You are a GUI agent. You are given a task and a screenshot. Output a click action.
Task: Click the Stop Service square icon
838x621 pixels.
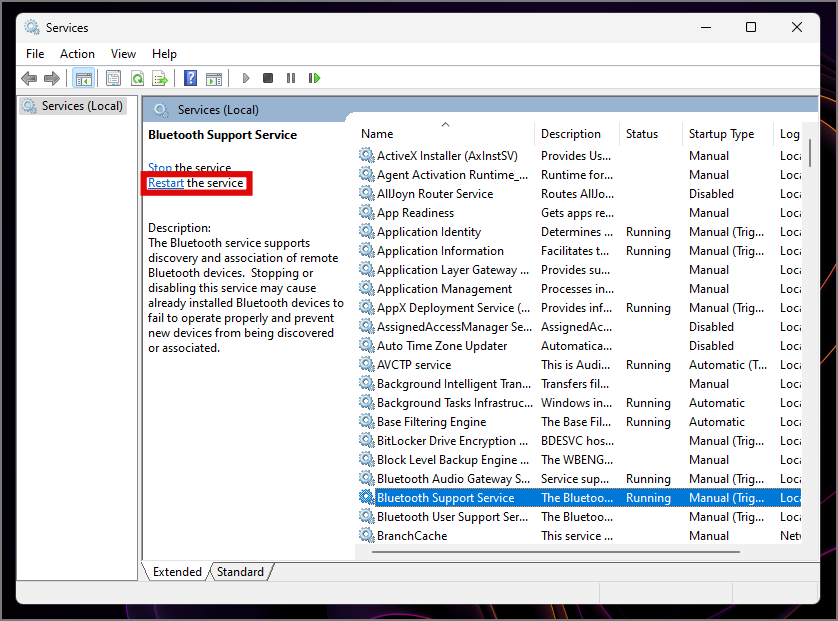point(268,79)
